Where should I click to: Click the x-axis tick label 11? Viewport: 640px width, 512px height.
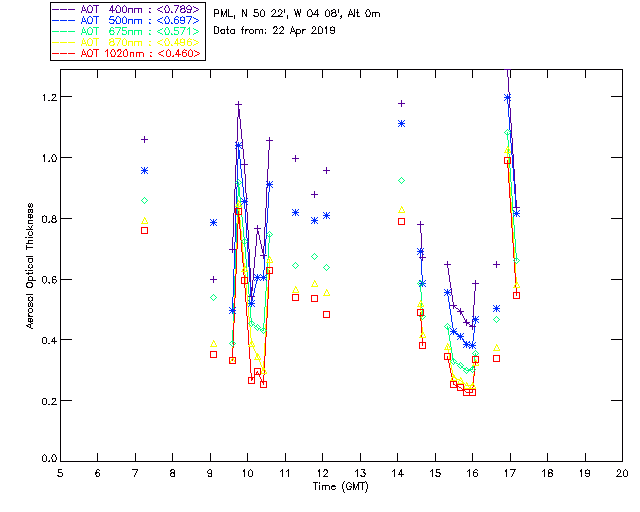pyautogui.click(x=284, y=473)
